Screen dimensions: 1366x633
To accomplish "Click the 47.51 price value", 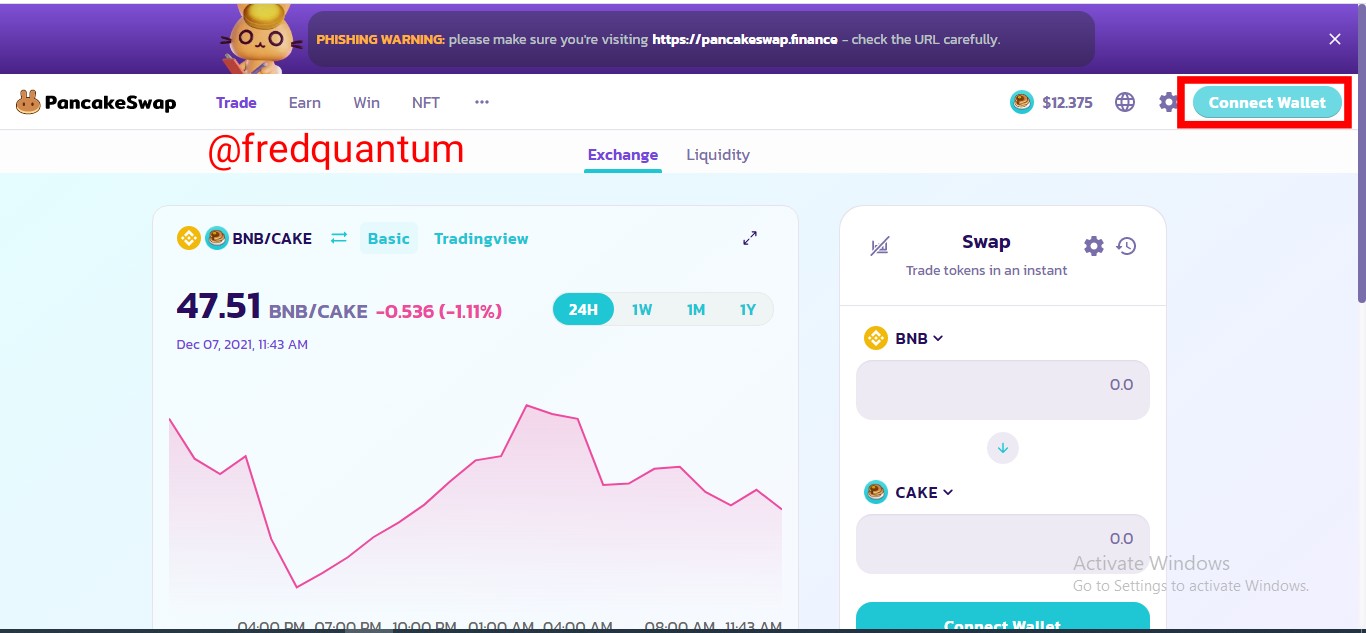I will coord(219,306).
